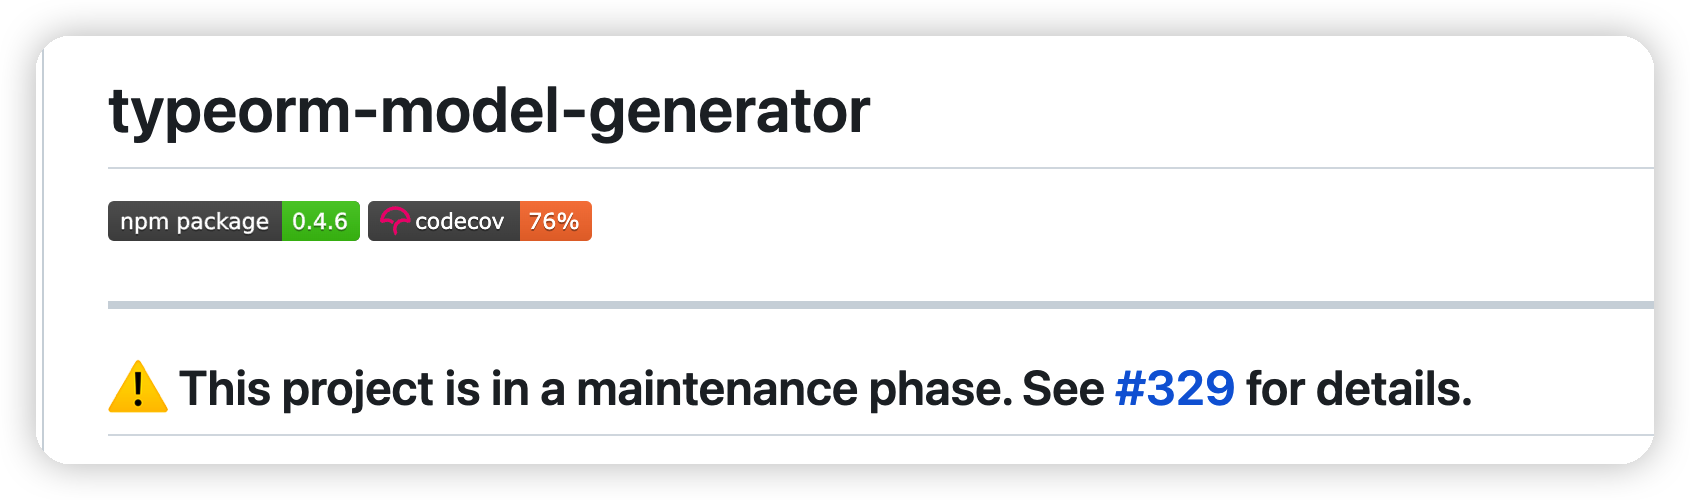Image resolution: width=1690 pixels, height=500 pixels.
Task: Click the word "typeorm" in the title
Action: tap(229, 111)
